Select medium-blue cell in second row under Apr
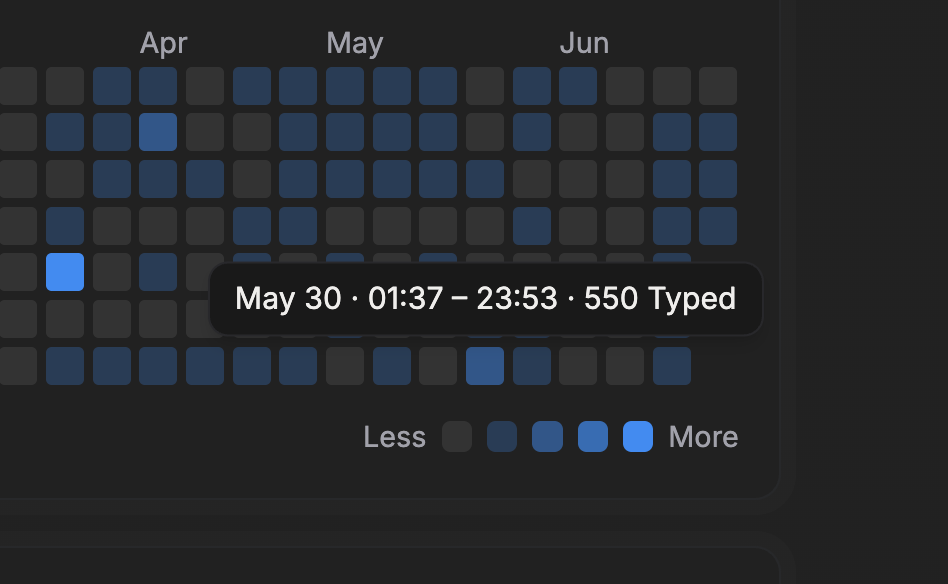Image resolution: width=948 pixels, height=584 pixels. click(x=158, y=132)
